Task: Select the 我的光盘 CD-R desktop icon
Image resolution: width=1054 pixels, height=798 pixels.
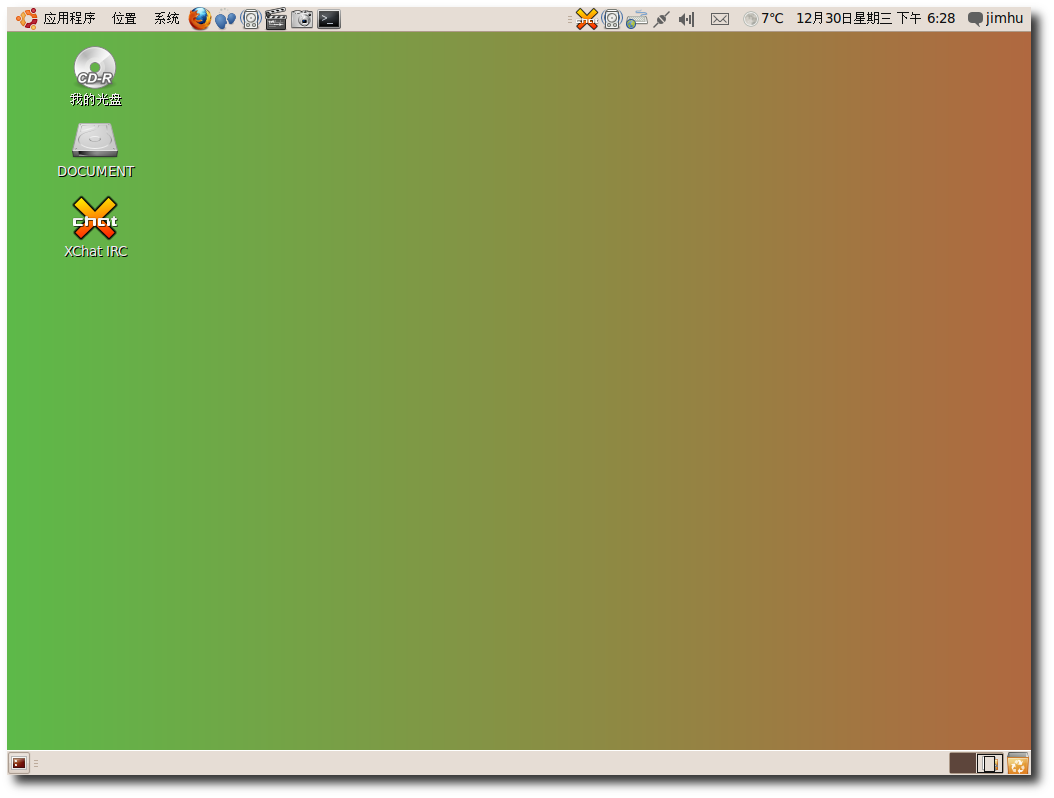Action: (95, 77)
